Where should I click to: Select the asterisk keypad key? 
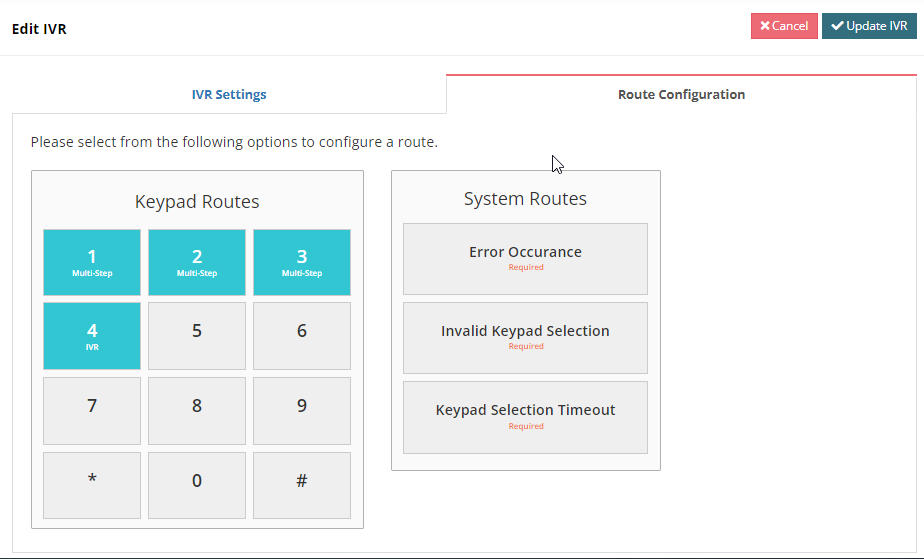[92, 485]
